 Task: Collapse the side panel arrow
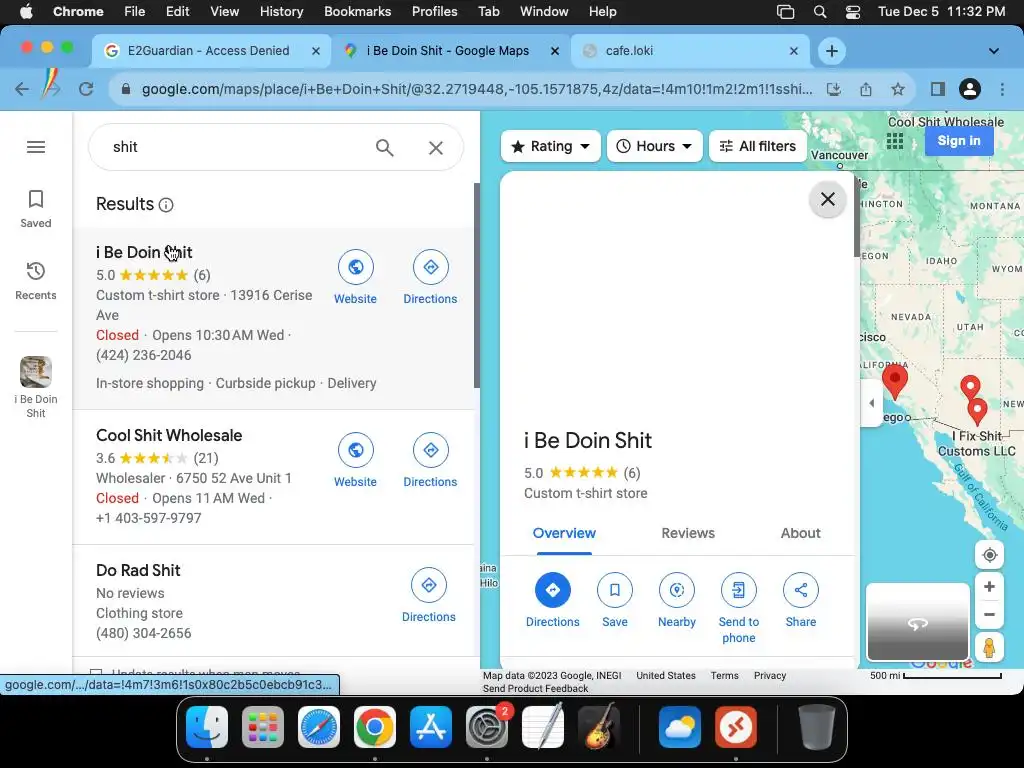[872, 403]
